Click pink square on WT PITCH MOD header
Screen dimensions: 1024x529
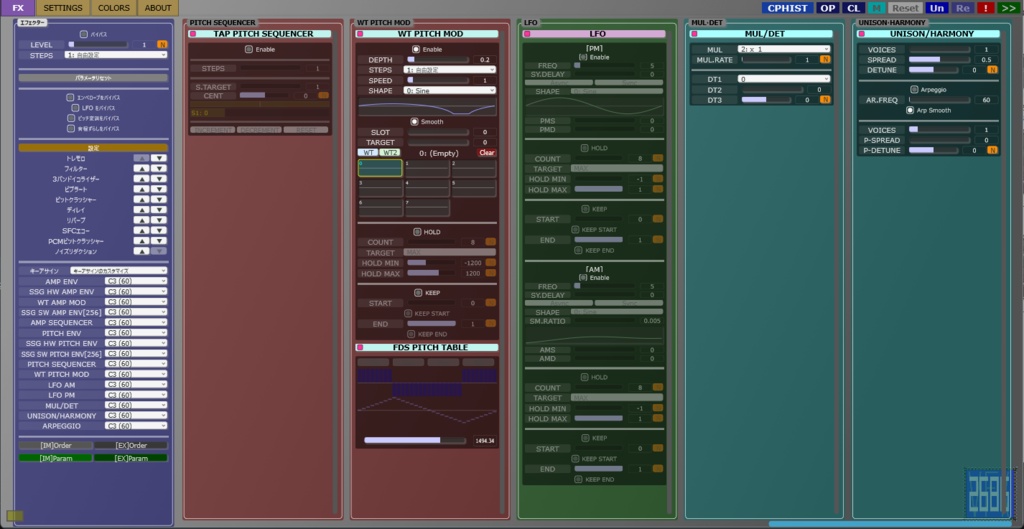tap(359, 34)
